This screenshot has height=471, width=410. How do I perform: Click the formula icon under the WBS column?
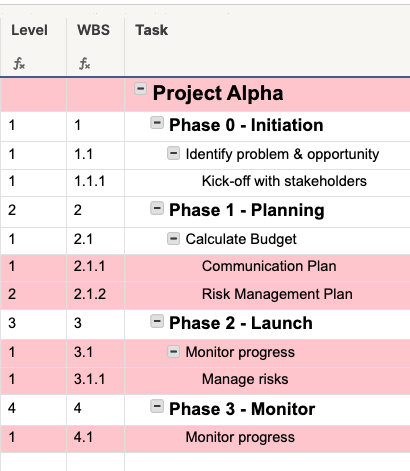[x=85, y=63]
